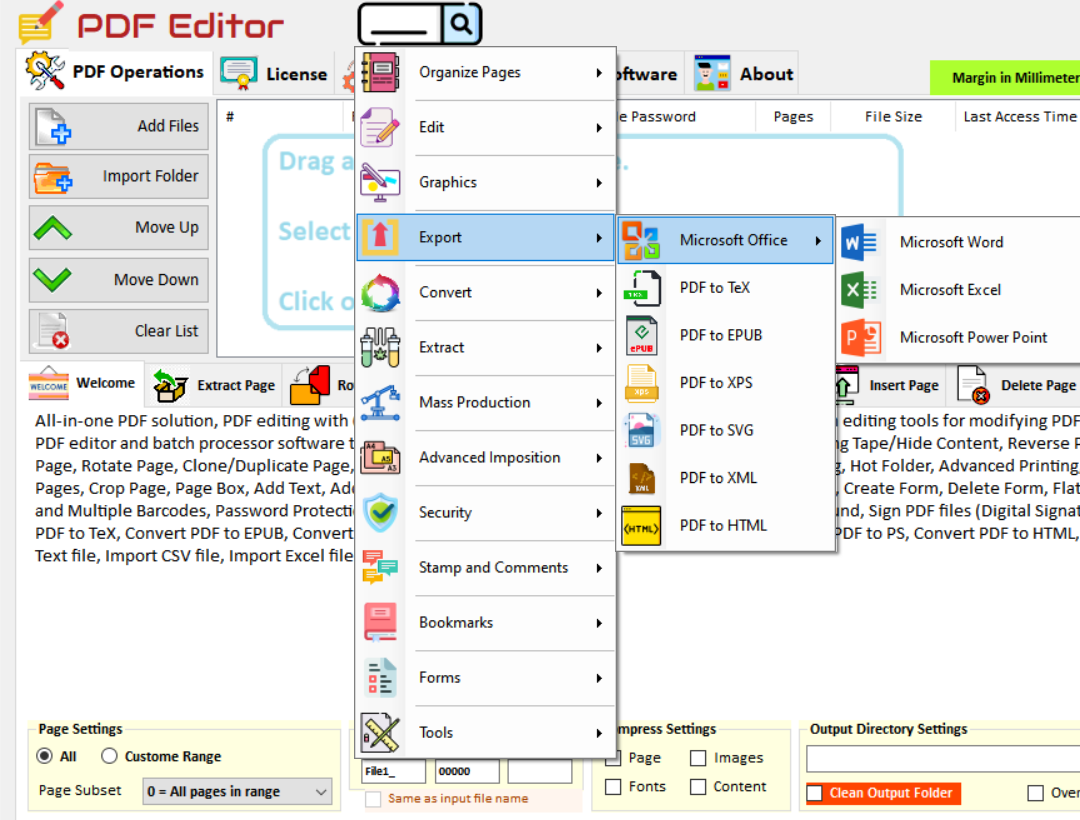Toggle the Clean Output Folder checkbox

814,793
